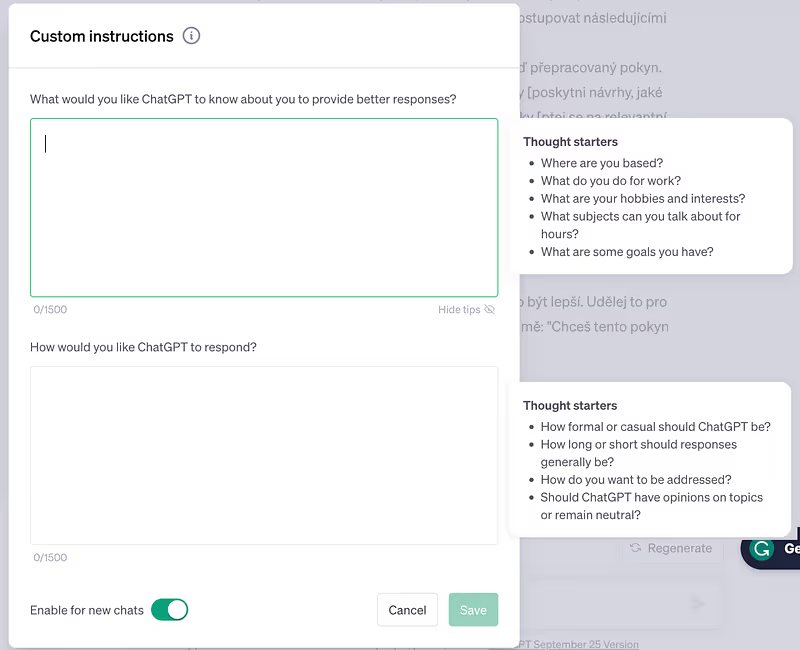
Task: Click the regenerate arrows icon
Action: (x=635, y=548)
